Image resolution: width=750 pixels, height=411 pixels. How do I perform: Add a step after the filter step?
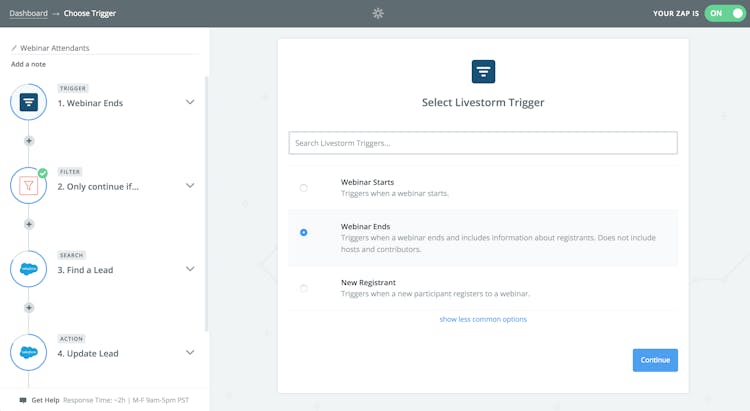coord(29,225)
